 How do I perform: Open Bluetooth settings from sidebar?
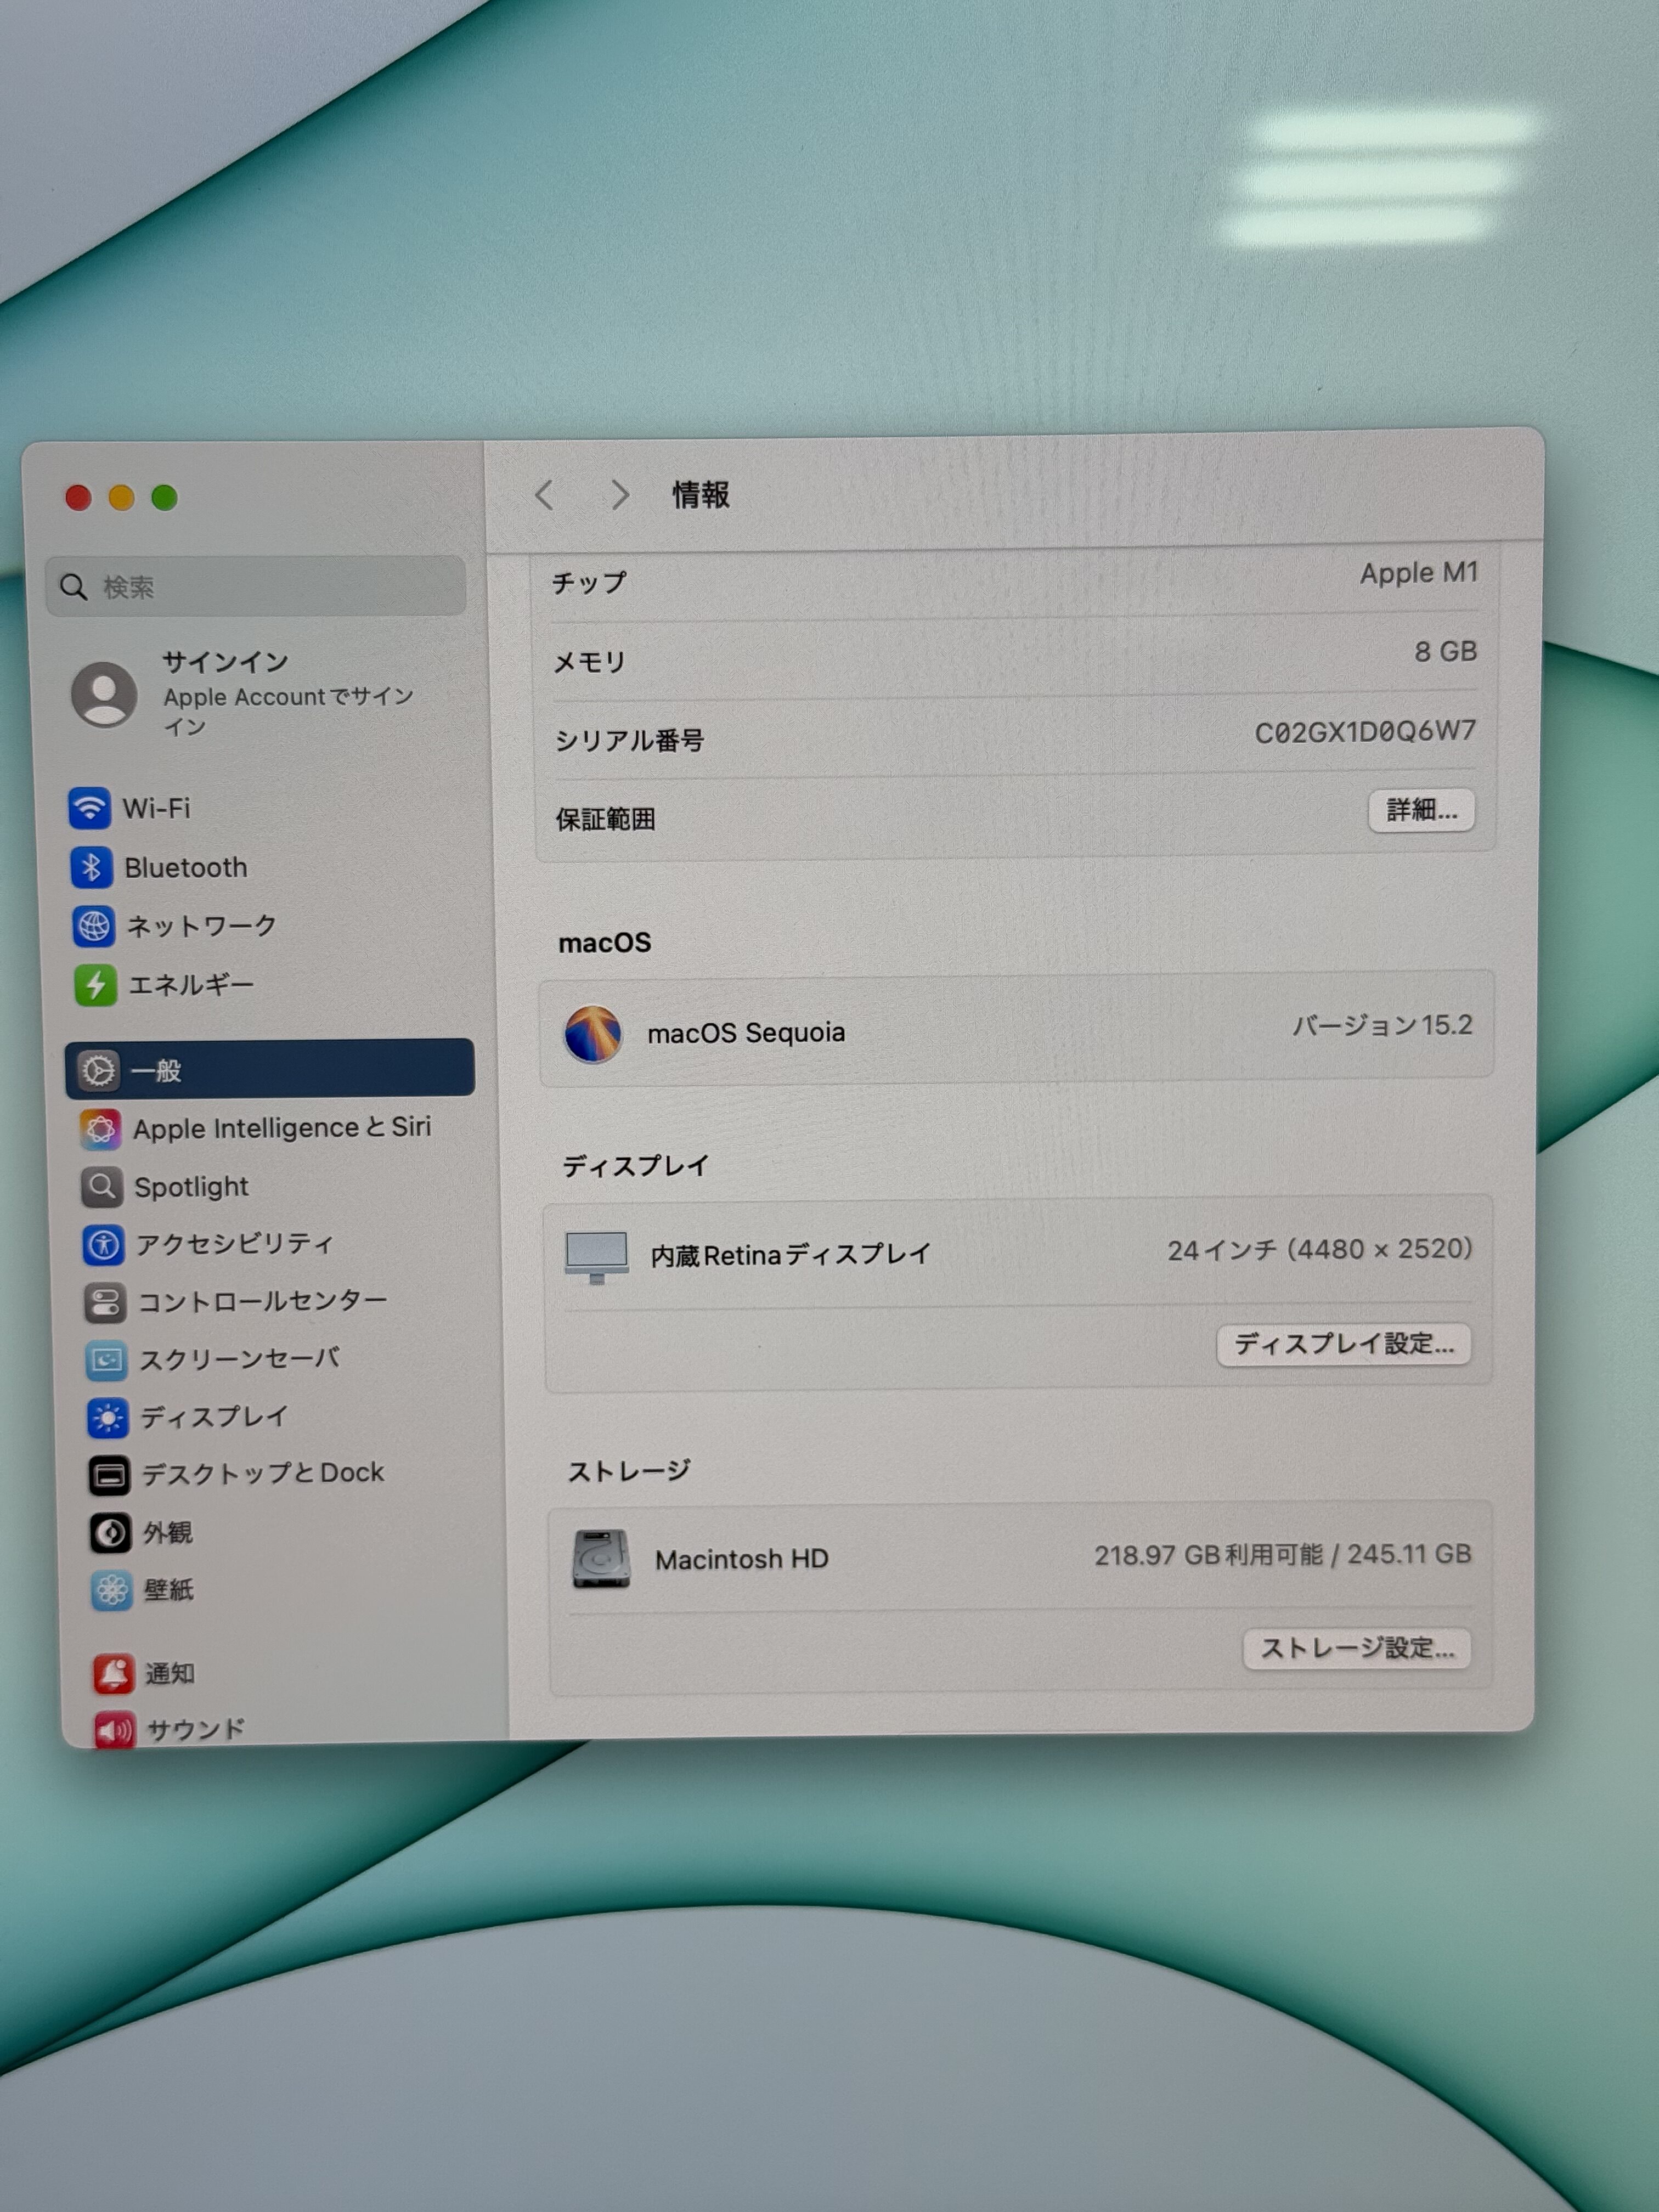185,867
